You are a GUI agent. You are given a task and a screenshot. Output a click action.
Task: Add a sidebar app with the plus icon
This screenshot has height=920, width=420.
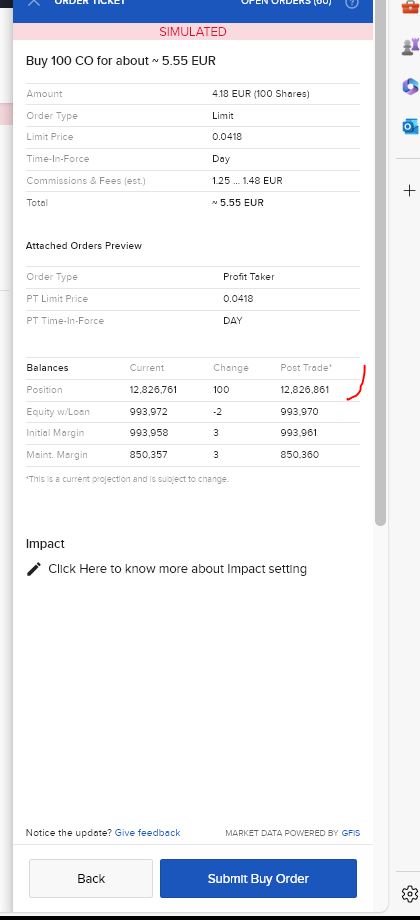click(409, 190)
